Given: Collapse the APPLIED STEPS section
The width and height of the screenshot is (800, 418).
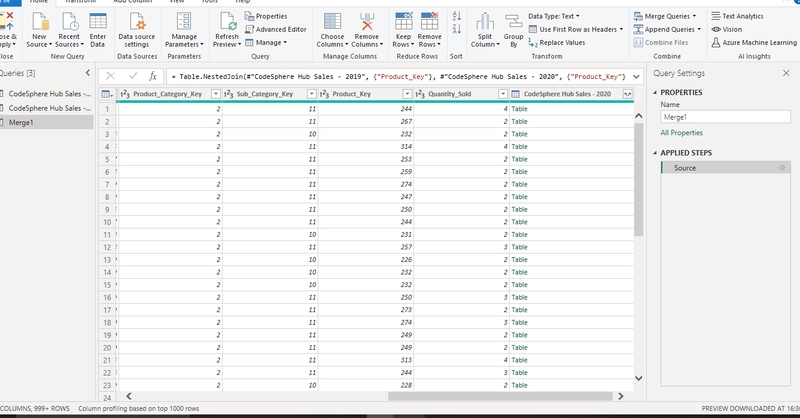Looking at the screenshot, I should click(x=655, y=153).
